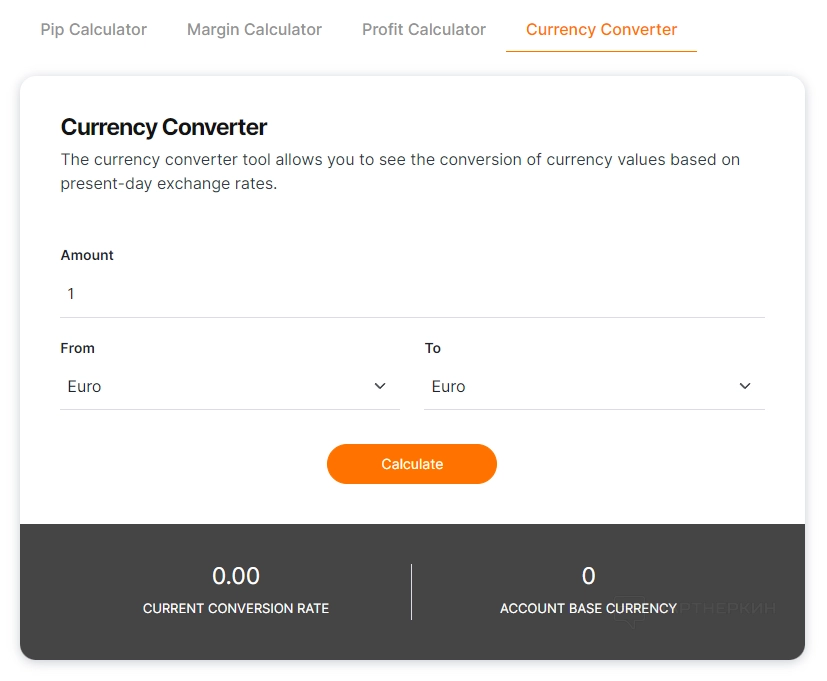Click the Account Base Currency label
The height and width of the screenshot is (681, 827).
588,608
